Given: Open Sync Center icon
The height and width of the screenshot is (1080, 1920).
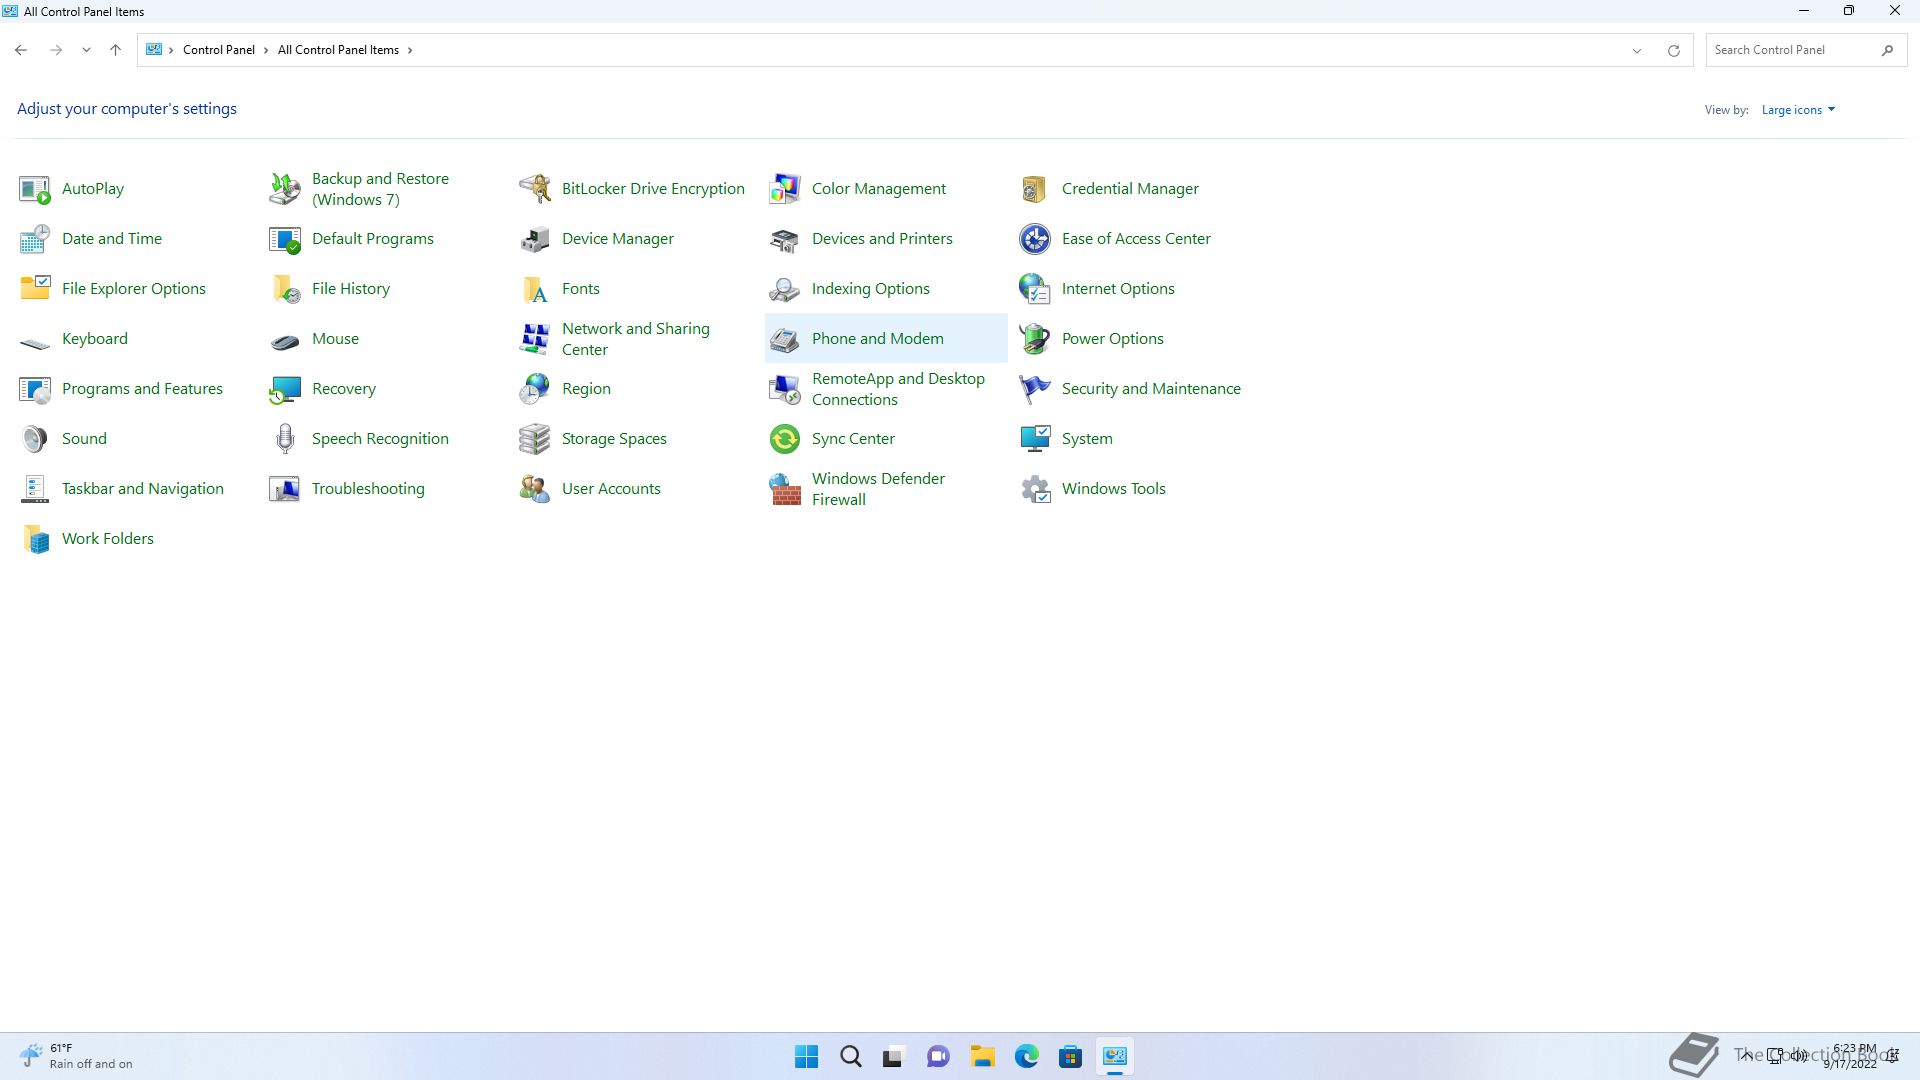Looking at the screenshot, I should pyautogui.click(x=785, y=439).
